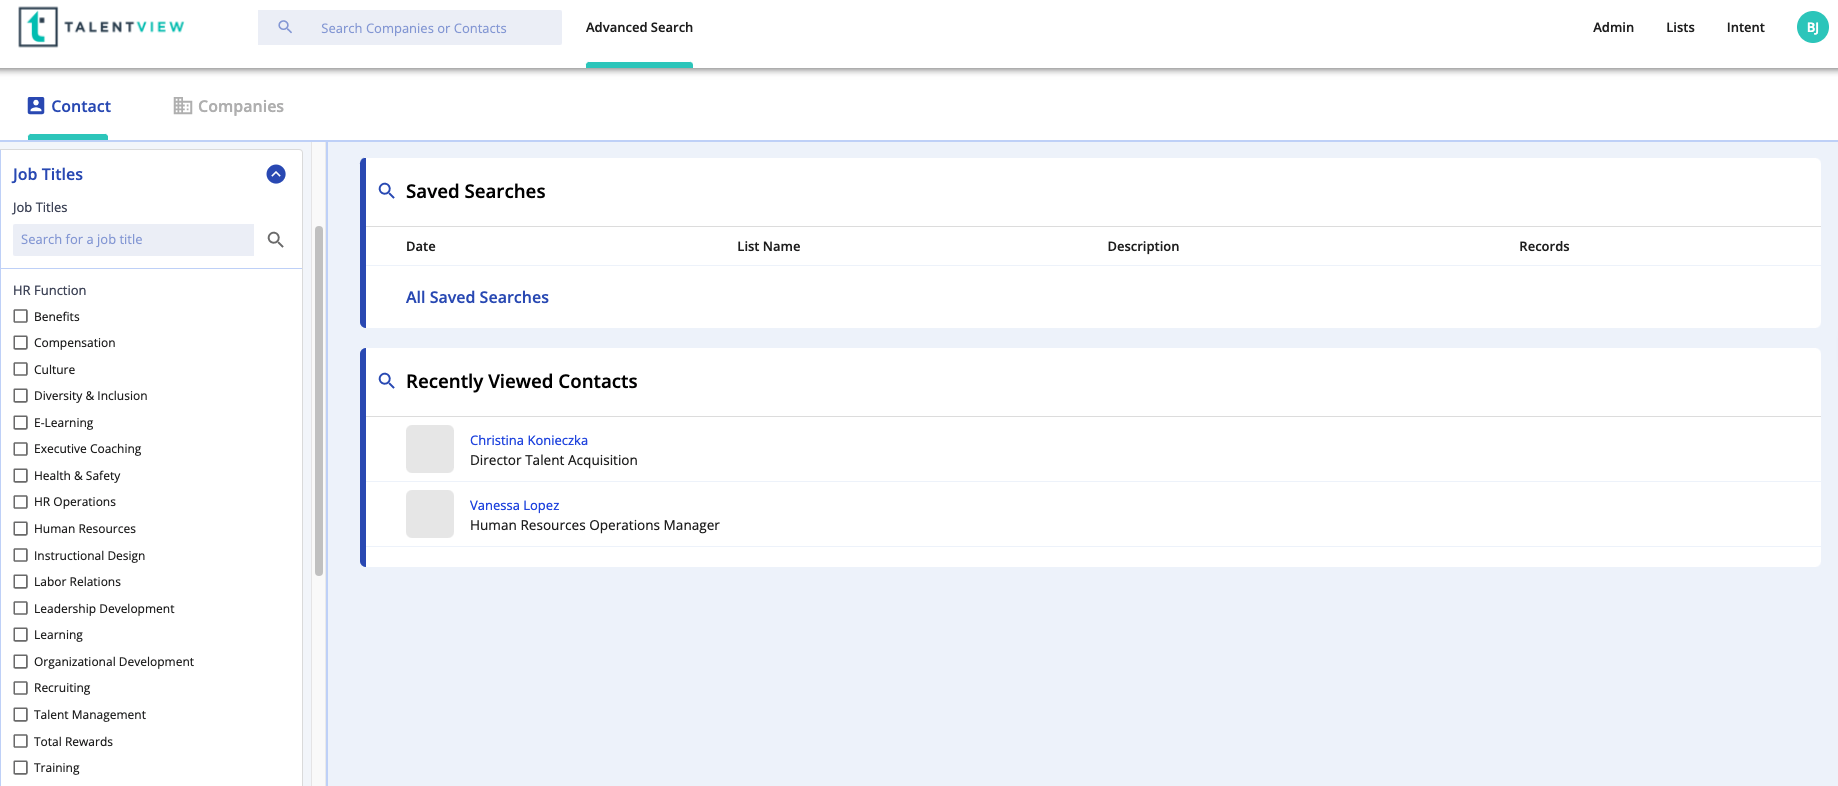Click the TalentView logo icon
This screenshot has width=1838, height=786.
tap(38, 27)
